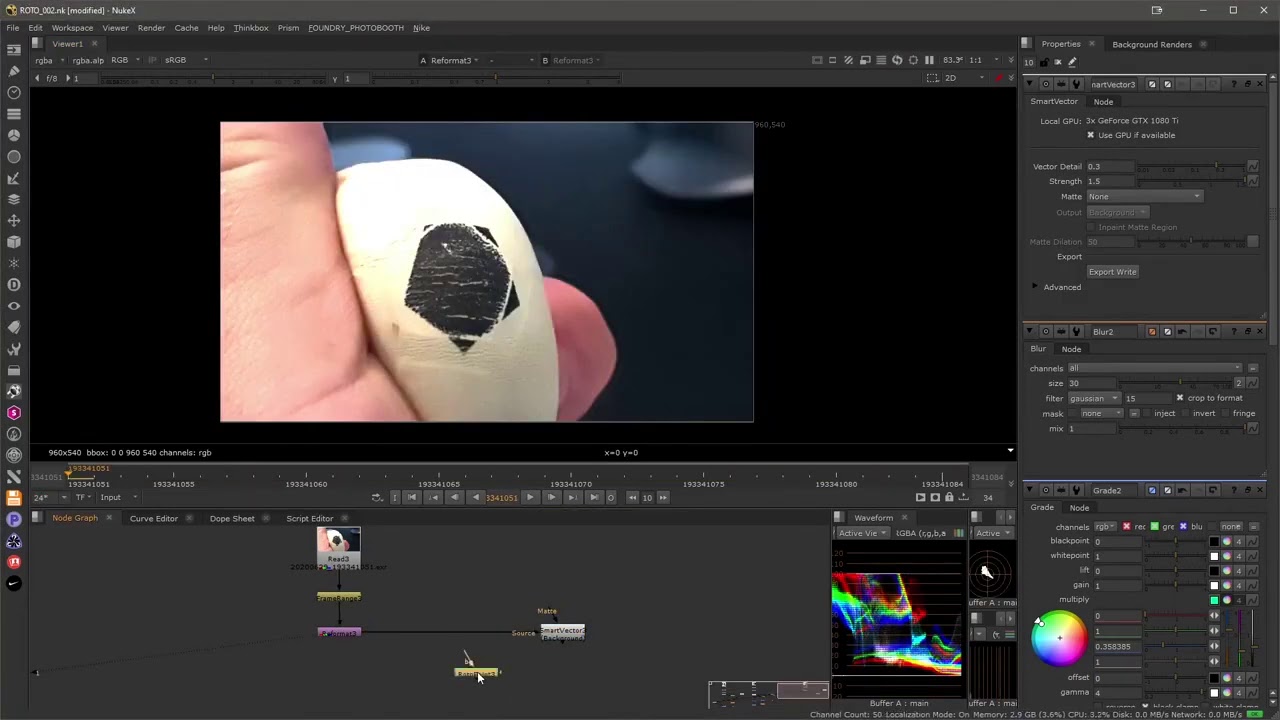Image resolution: width=1280 pixels, height=720 pixels.
Task: Click the curve icon beside Vector Detail
Action: pos(1252,166)
